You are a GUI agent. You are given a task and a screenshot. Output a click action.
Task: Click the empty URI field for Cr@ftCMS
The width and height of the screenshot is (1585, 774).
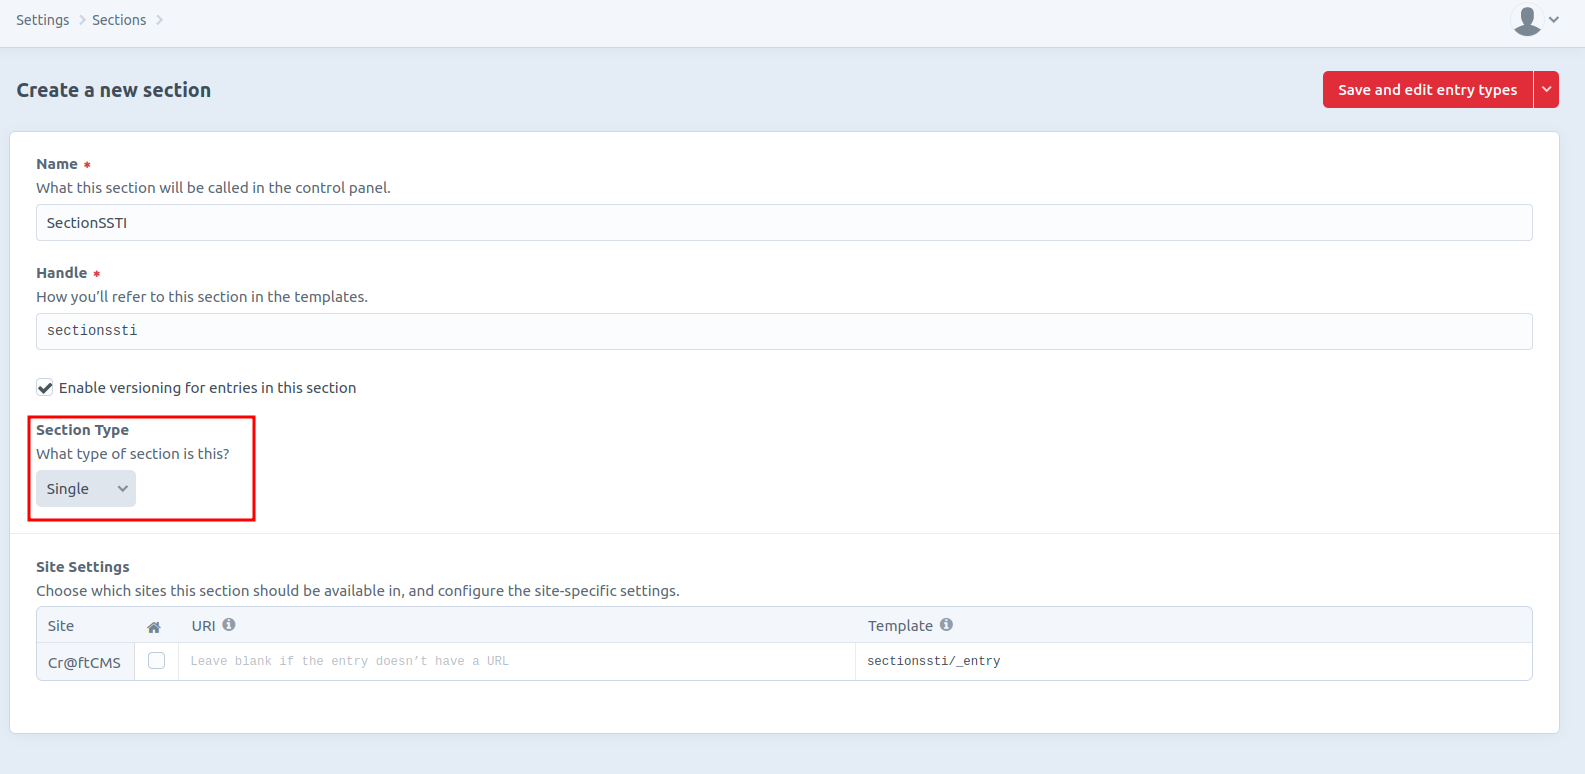(516, 661)
